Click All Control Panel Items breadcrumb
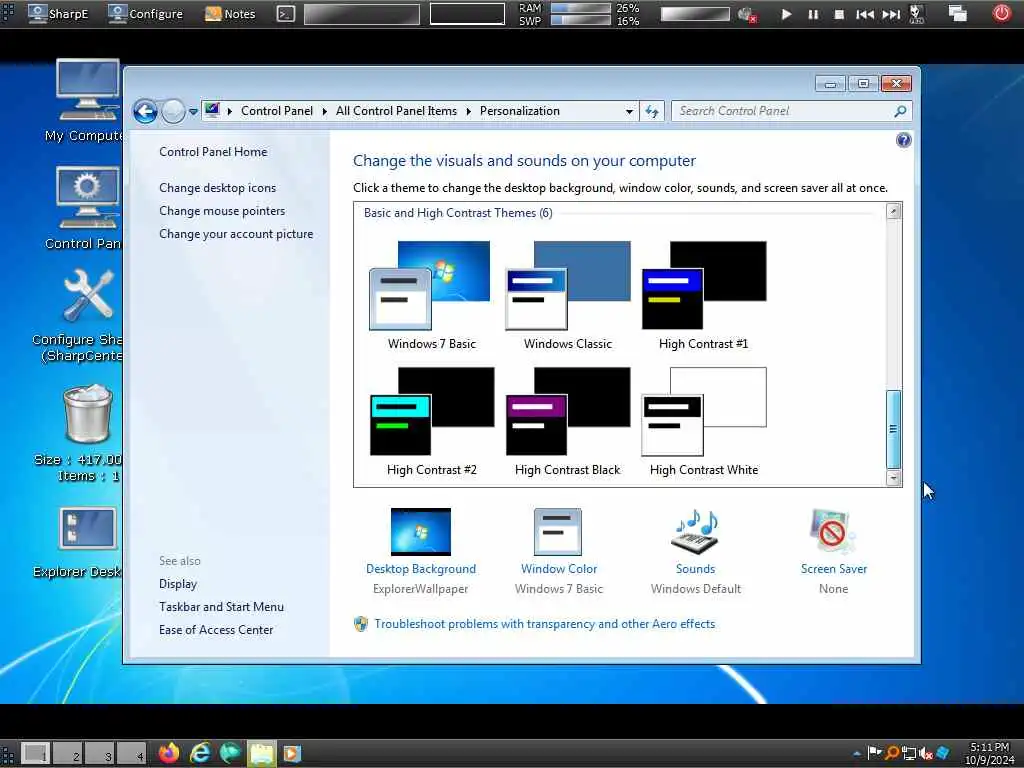Viewport: 1024px width, 768px height. click(396, 111)
